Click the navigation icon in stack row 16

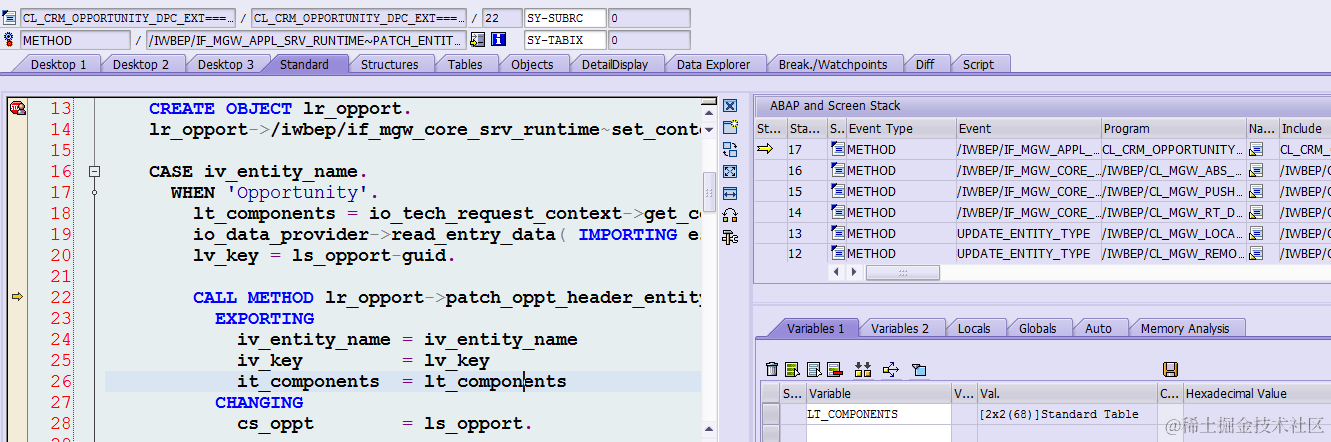(1256, 170)
